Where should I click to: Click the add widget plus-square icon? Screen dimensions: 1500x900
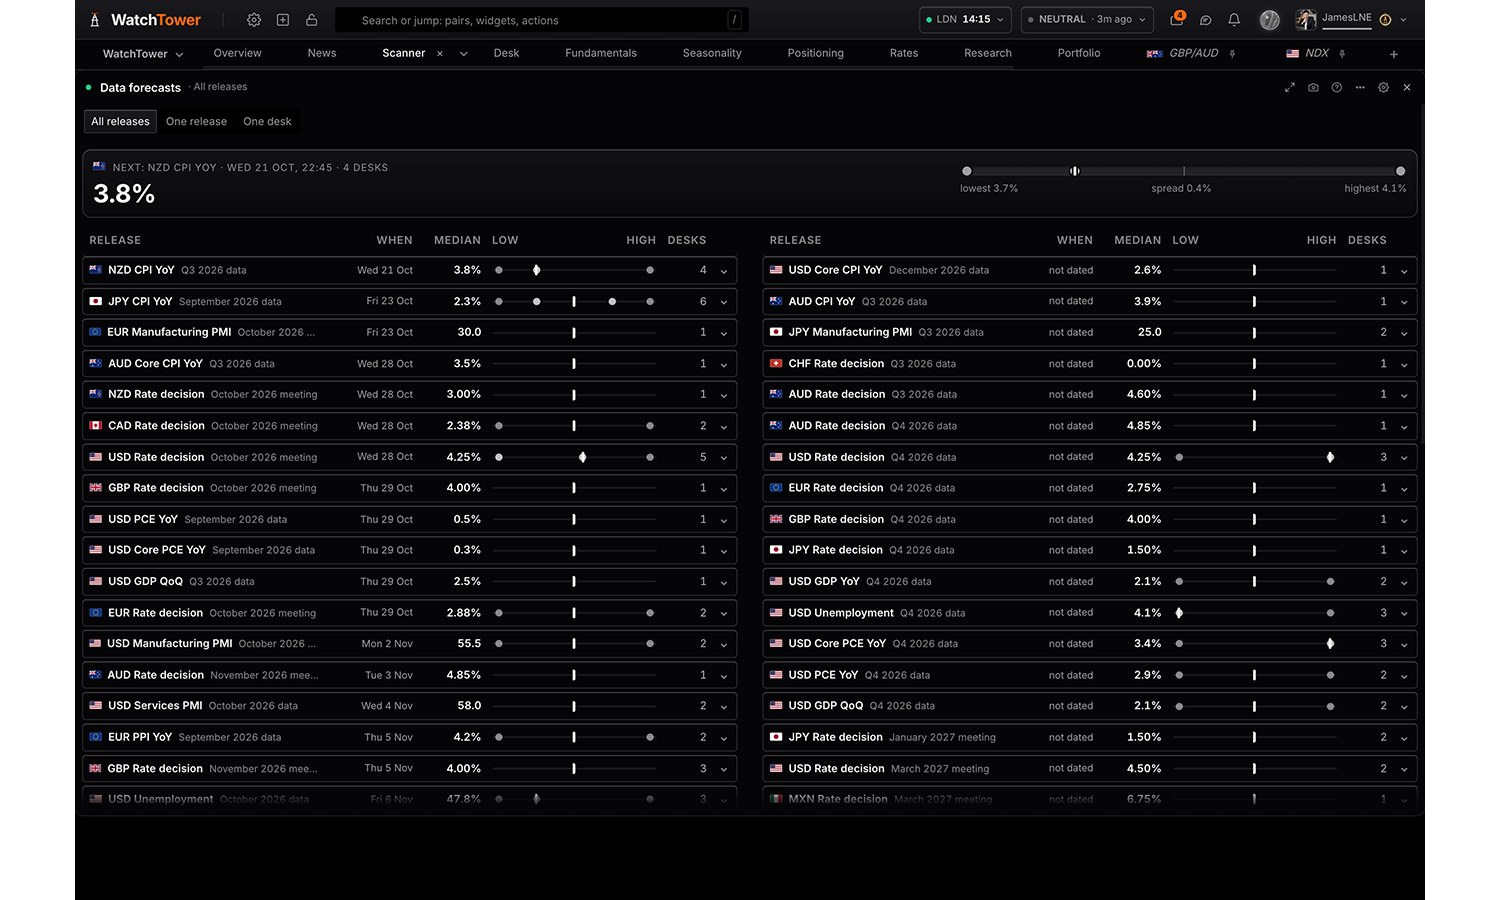pos(283,20)
